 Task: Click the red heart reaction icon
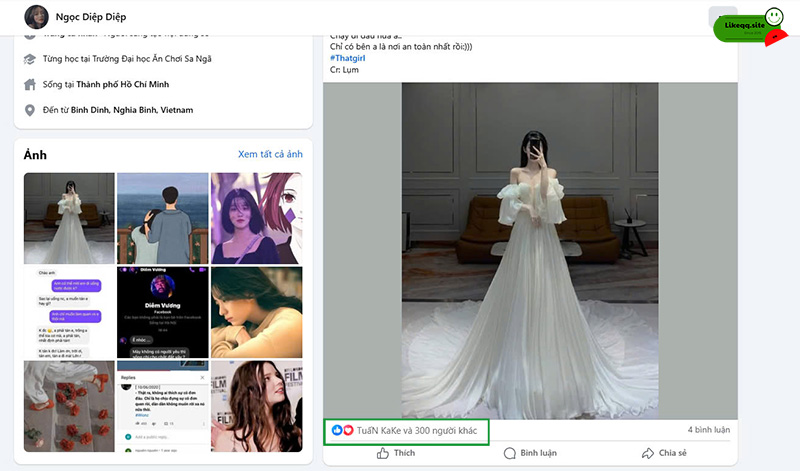point(348,430)
